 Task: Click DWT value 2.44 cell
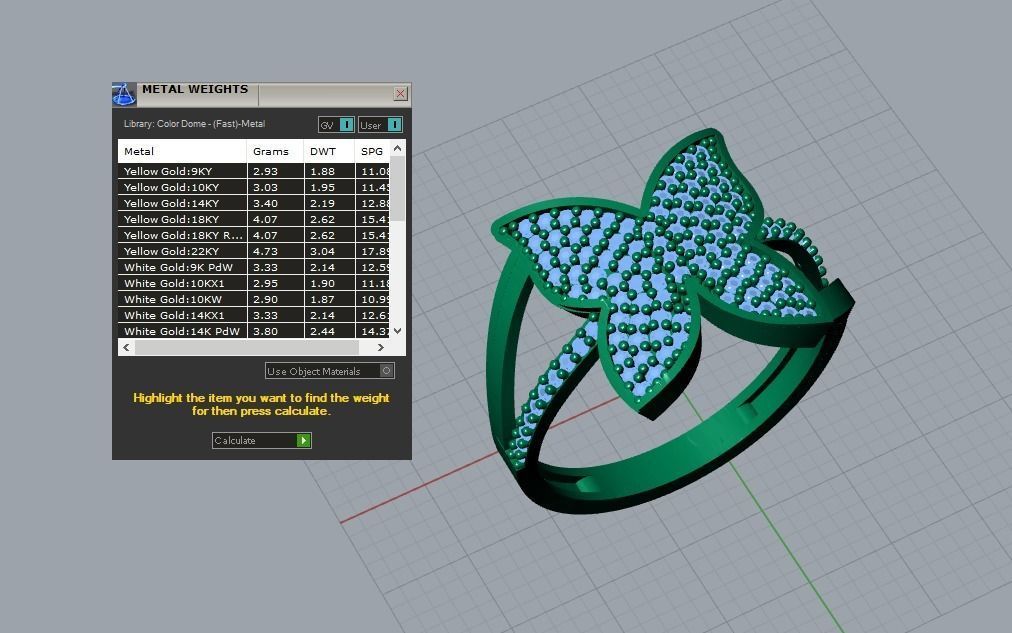[x=329, y=331]
